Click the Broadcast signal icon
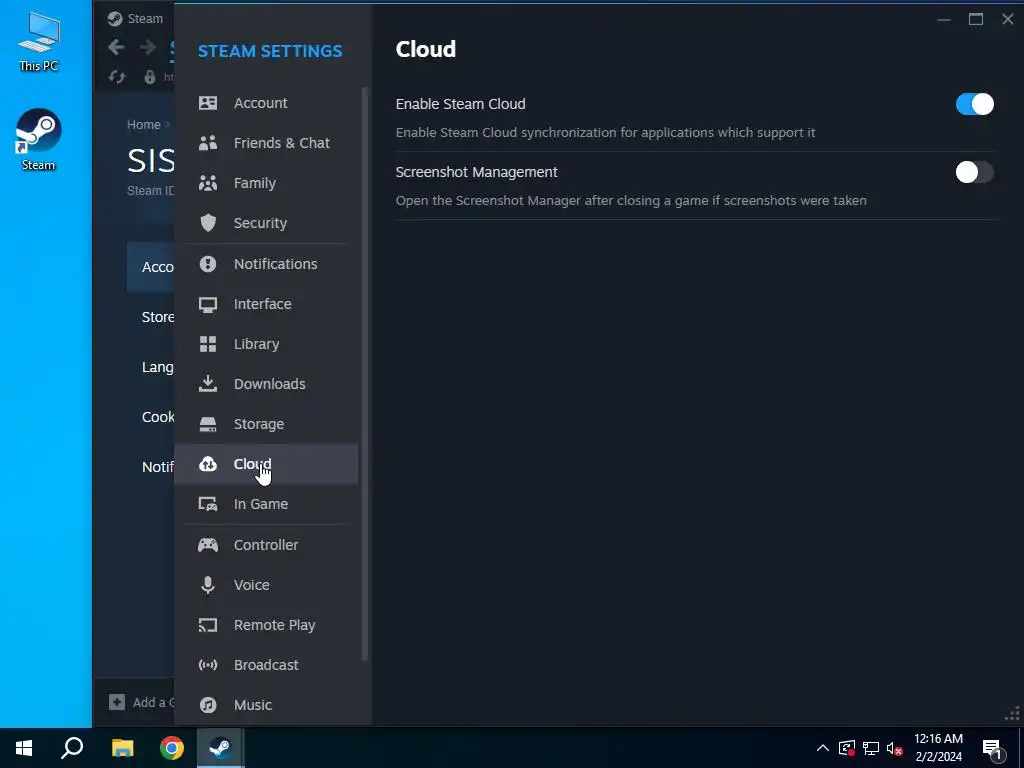Screen dimensions: 1024x768 (x=208, y=665)
